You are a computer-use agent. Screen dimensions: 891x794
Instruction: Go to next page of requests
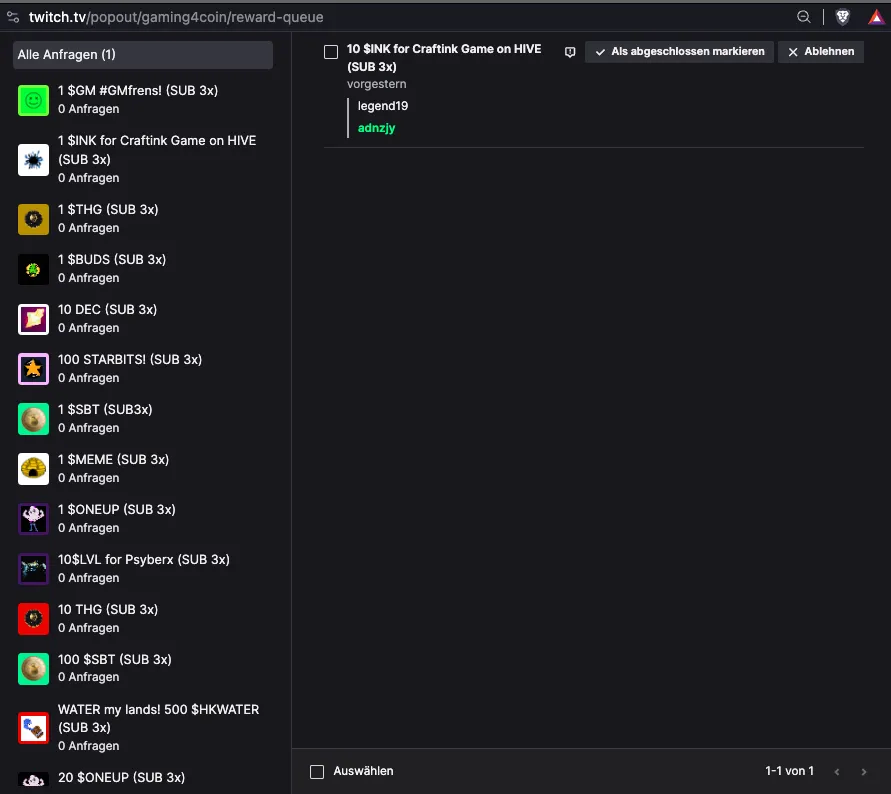(x=864, y=771)
